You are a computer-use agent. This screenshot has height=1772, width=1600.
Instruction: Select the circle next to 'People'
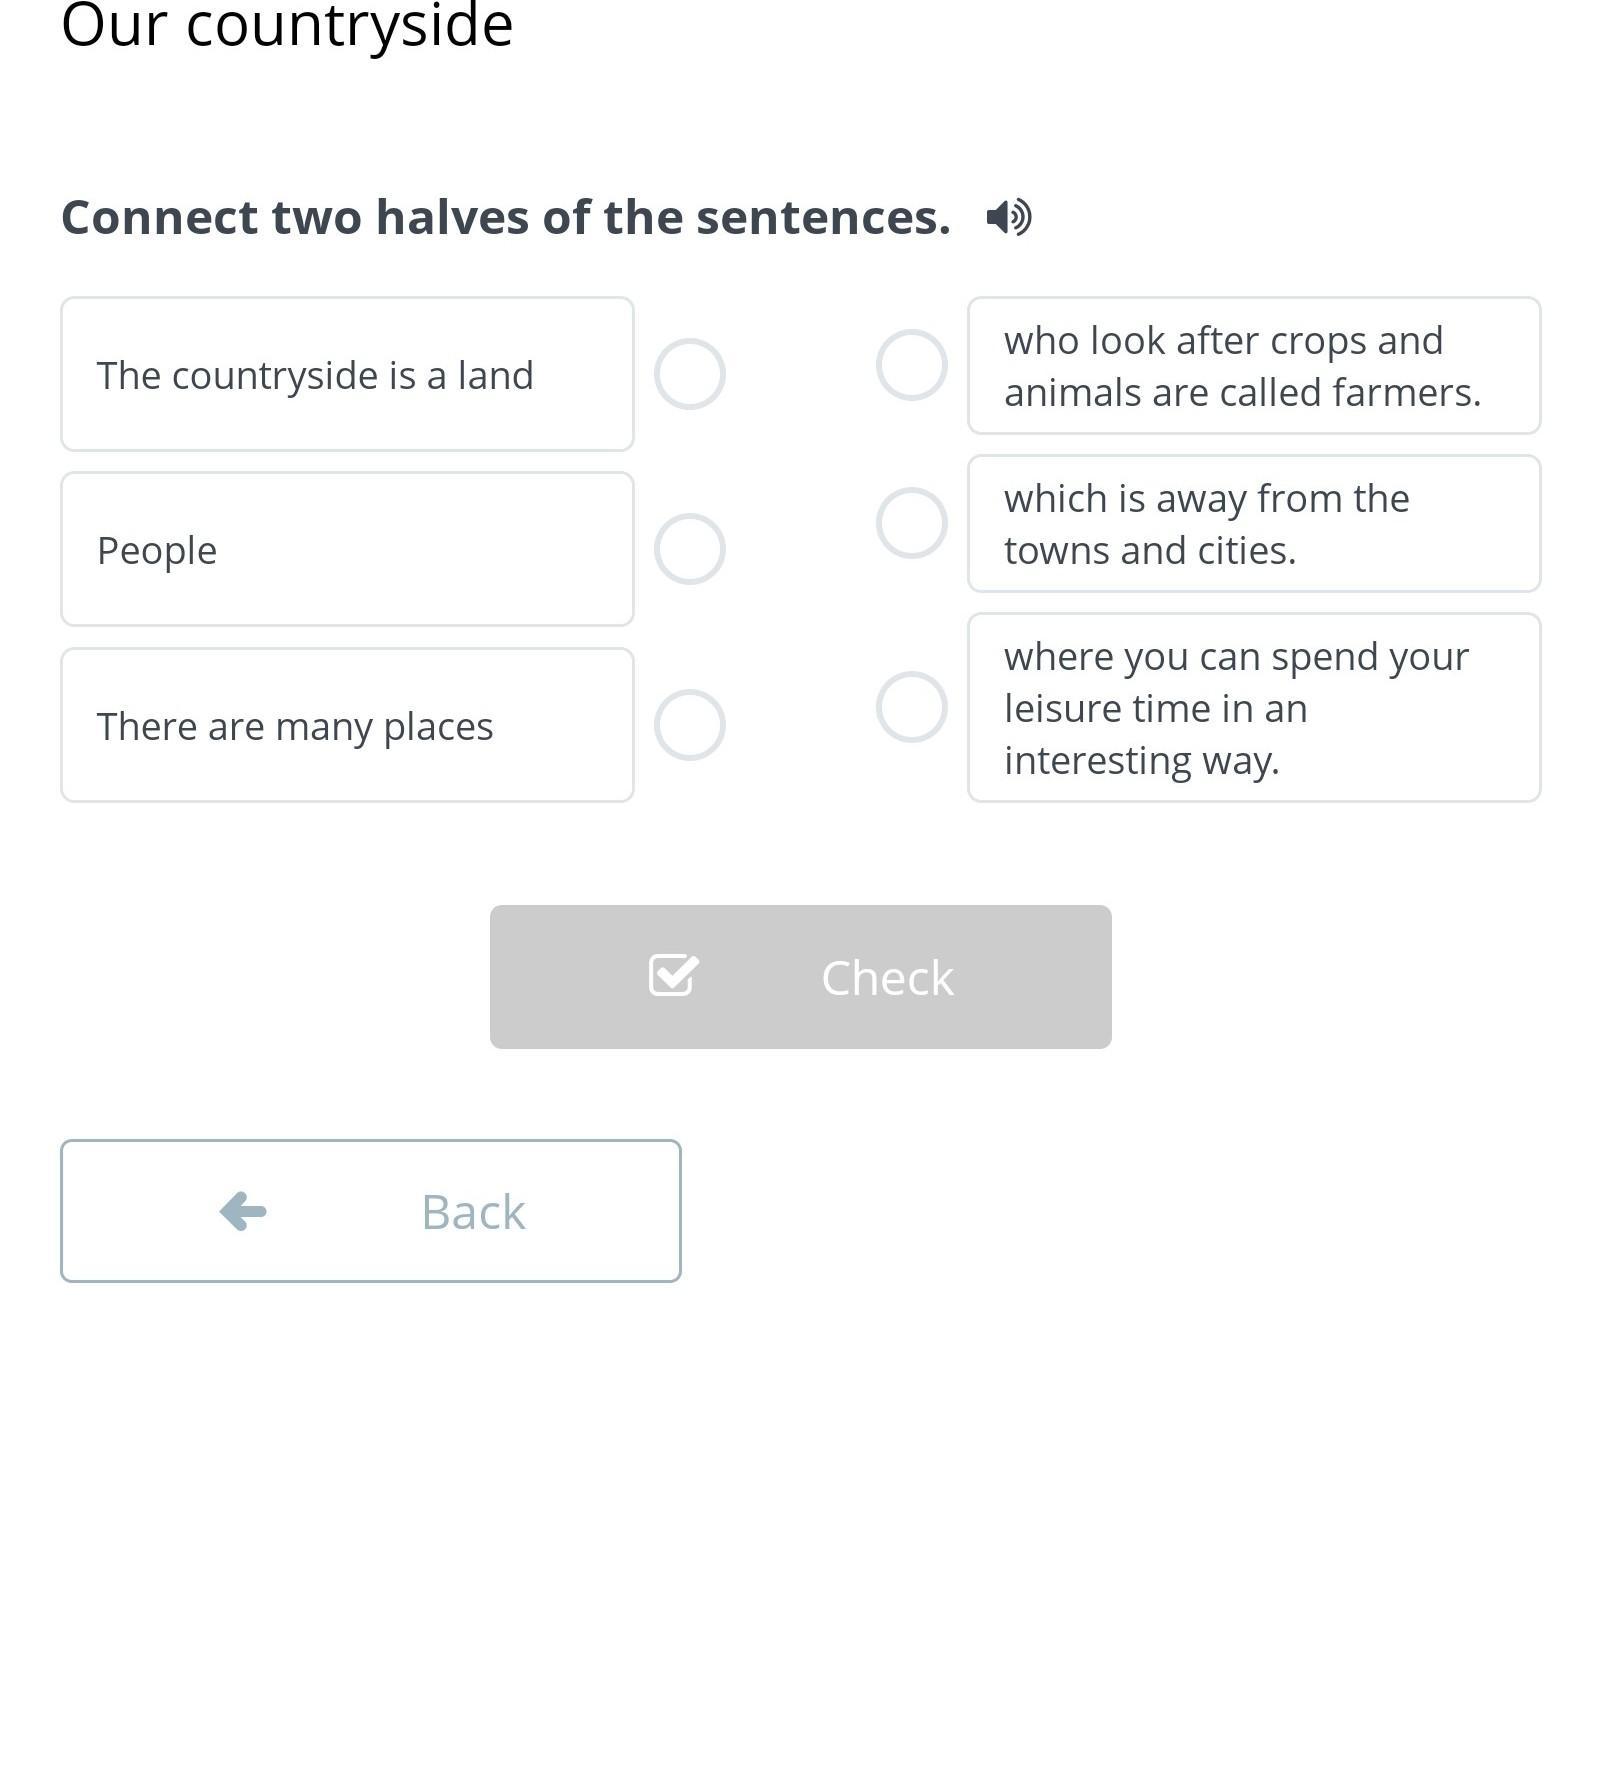click(x=690, y=549)
